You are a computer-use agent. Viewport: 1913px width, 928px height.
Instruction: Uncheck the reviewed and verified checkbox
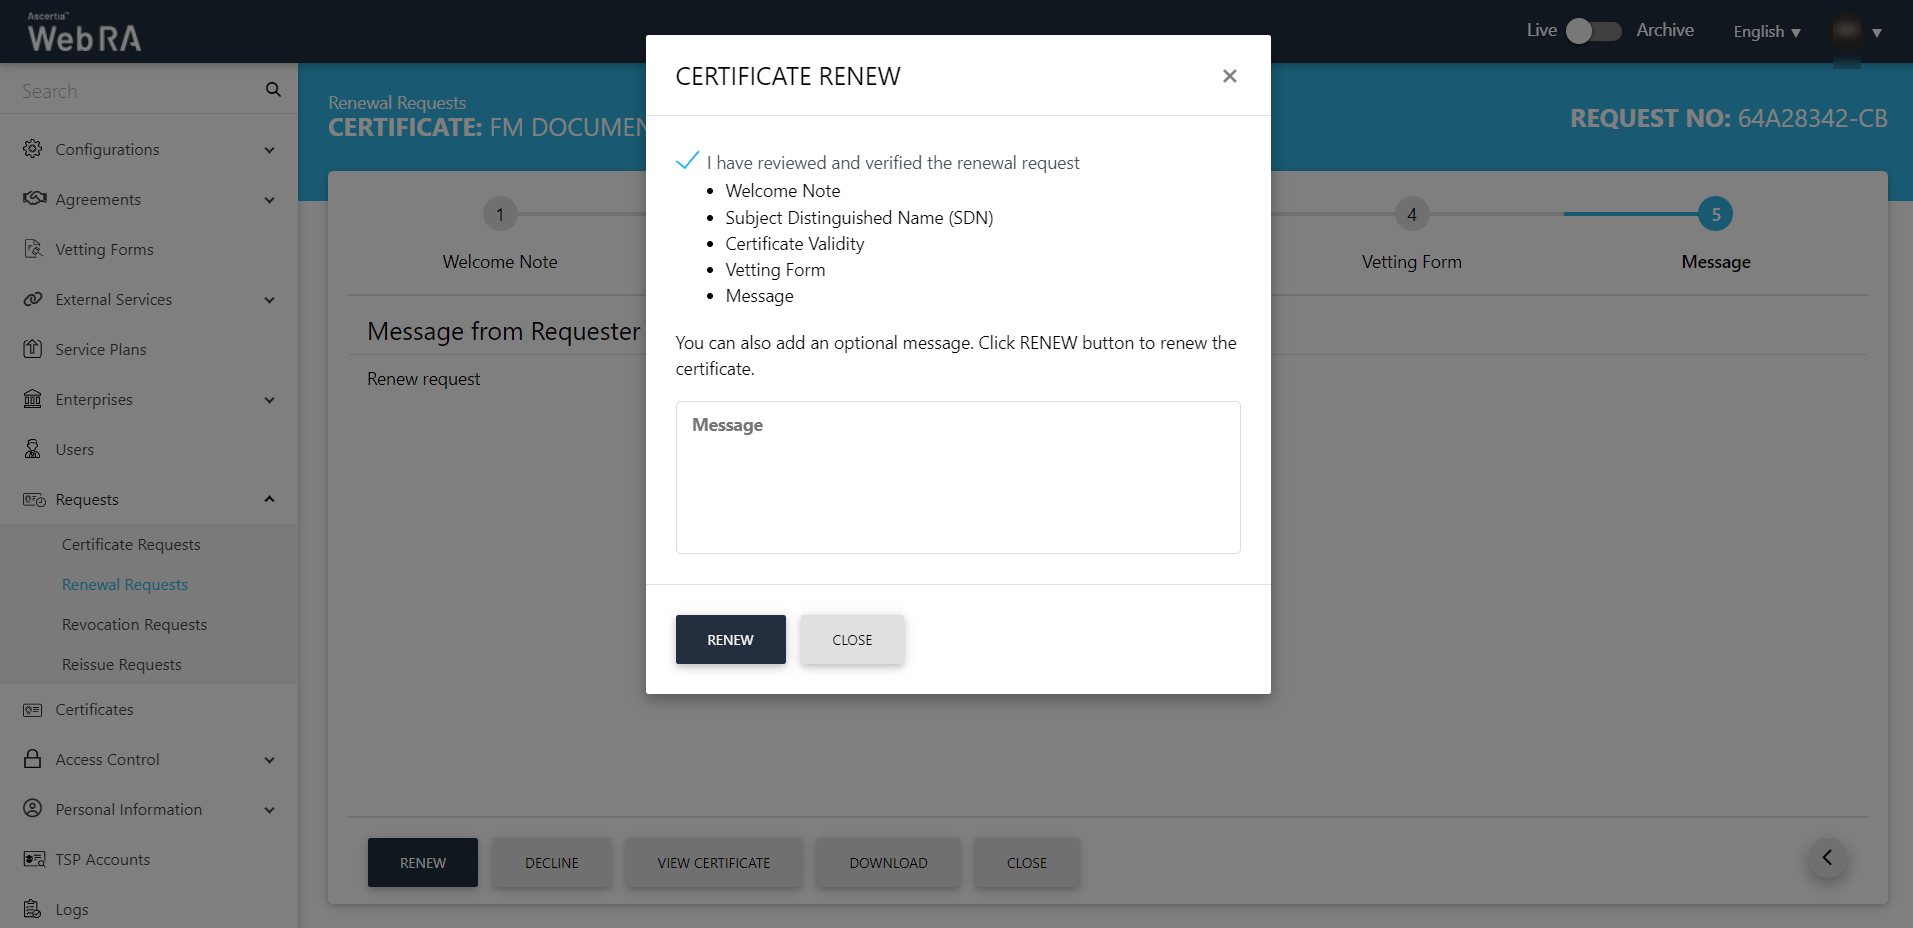tap(688, 161)
